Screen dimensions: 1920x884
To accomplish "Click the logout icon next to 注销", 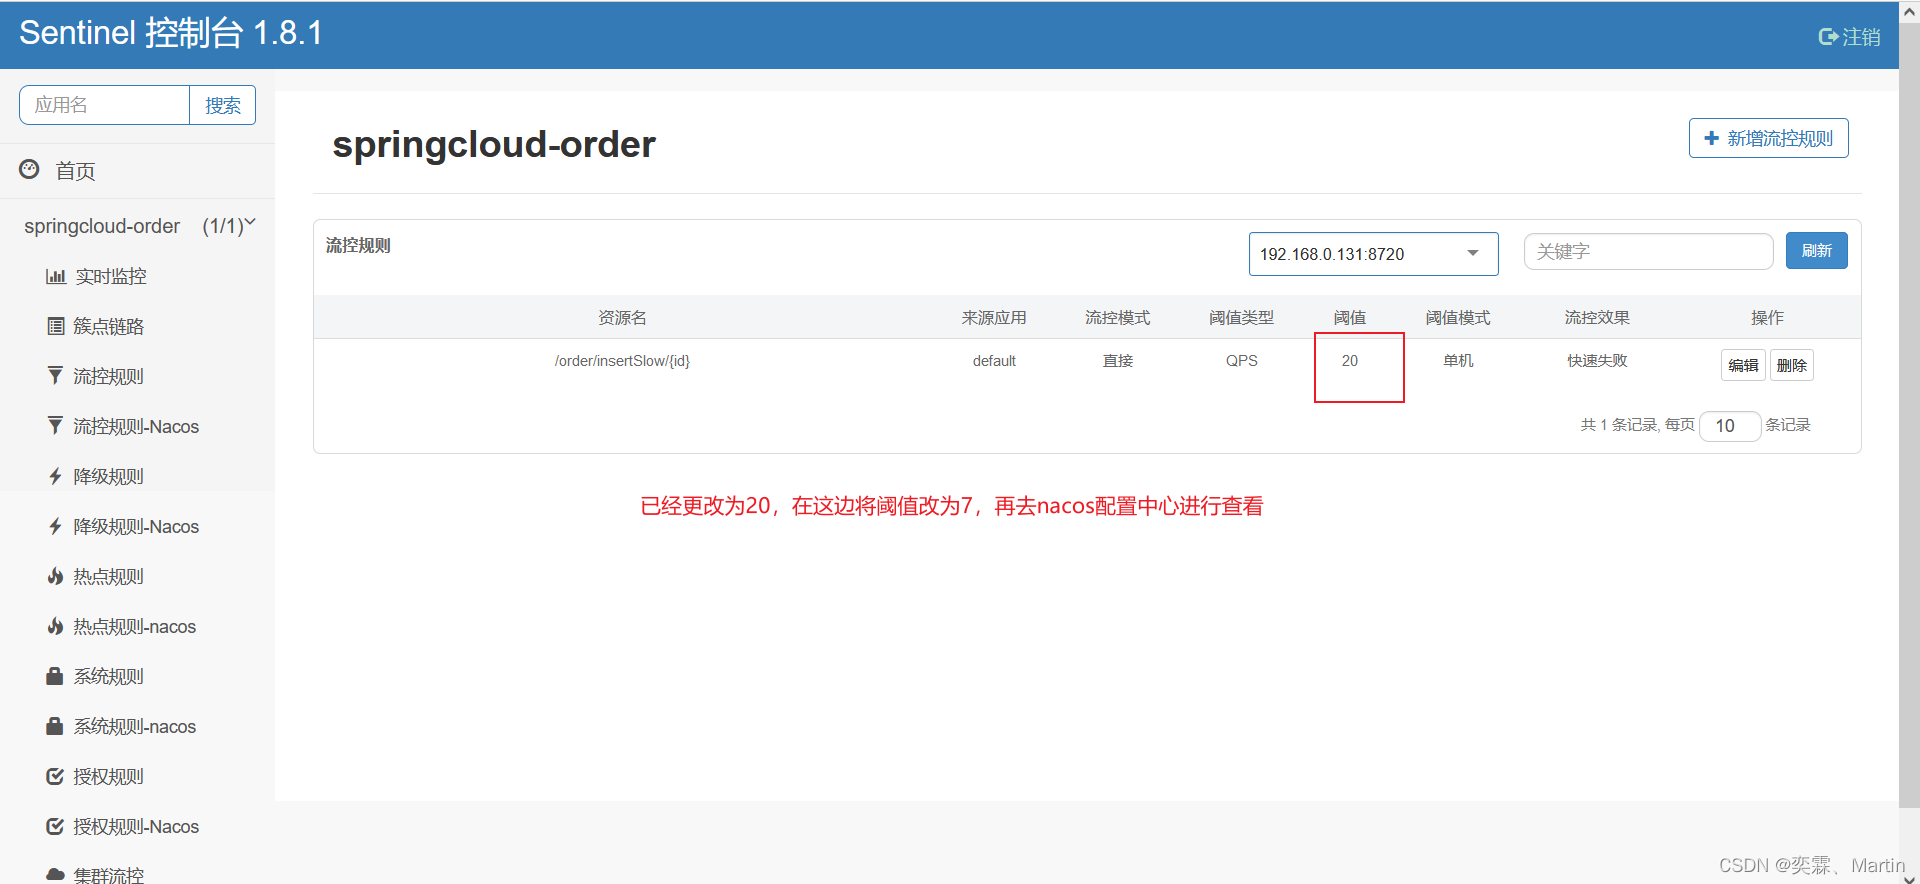I will (1828, 37).
